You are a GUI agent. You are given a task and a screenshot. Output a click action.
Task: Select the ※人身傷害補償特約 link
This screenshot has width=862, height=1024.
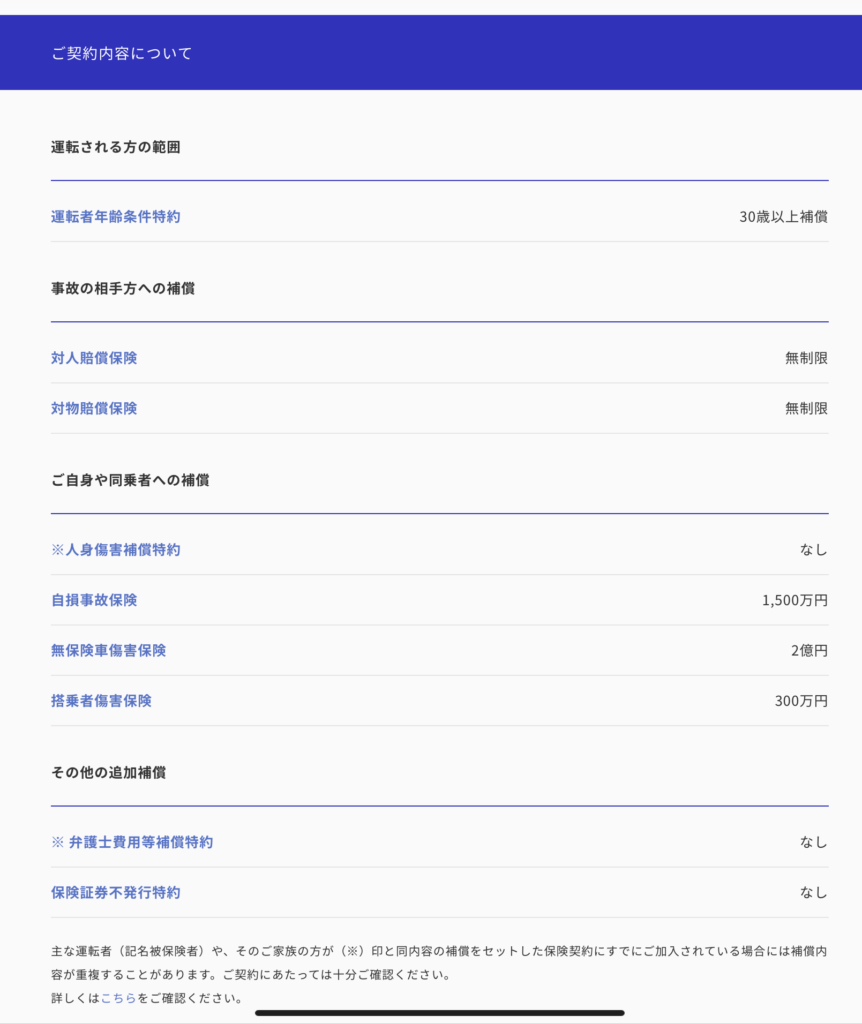[115, 549]
